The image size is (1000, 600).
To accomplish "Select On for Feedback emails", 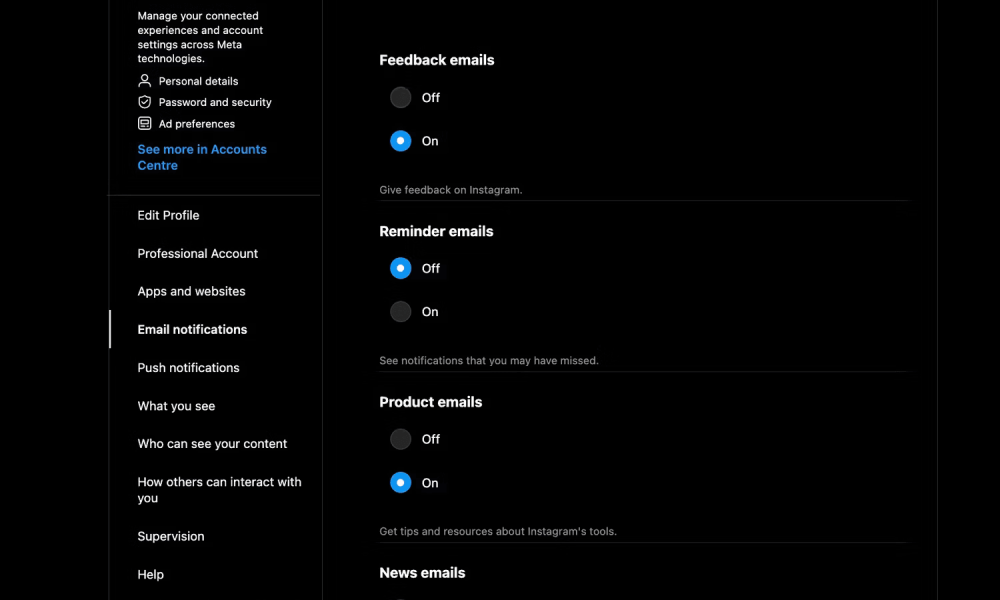I will 401,141.
